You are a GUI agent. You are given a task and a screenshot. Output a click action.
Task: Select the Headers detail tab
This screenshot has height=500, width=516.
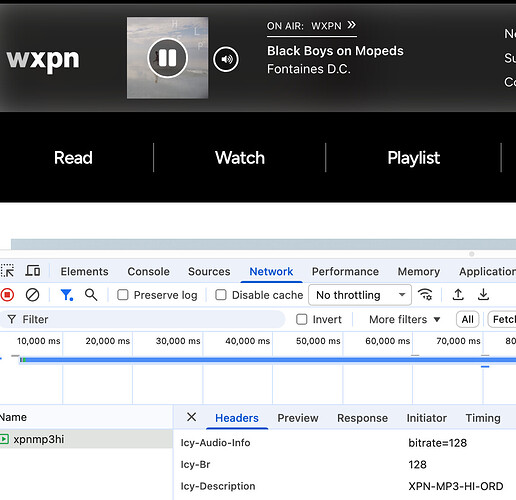tap(237, 418)
